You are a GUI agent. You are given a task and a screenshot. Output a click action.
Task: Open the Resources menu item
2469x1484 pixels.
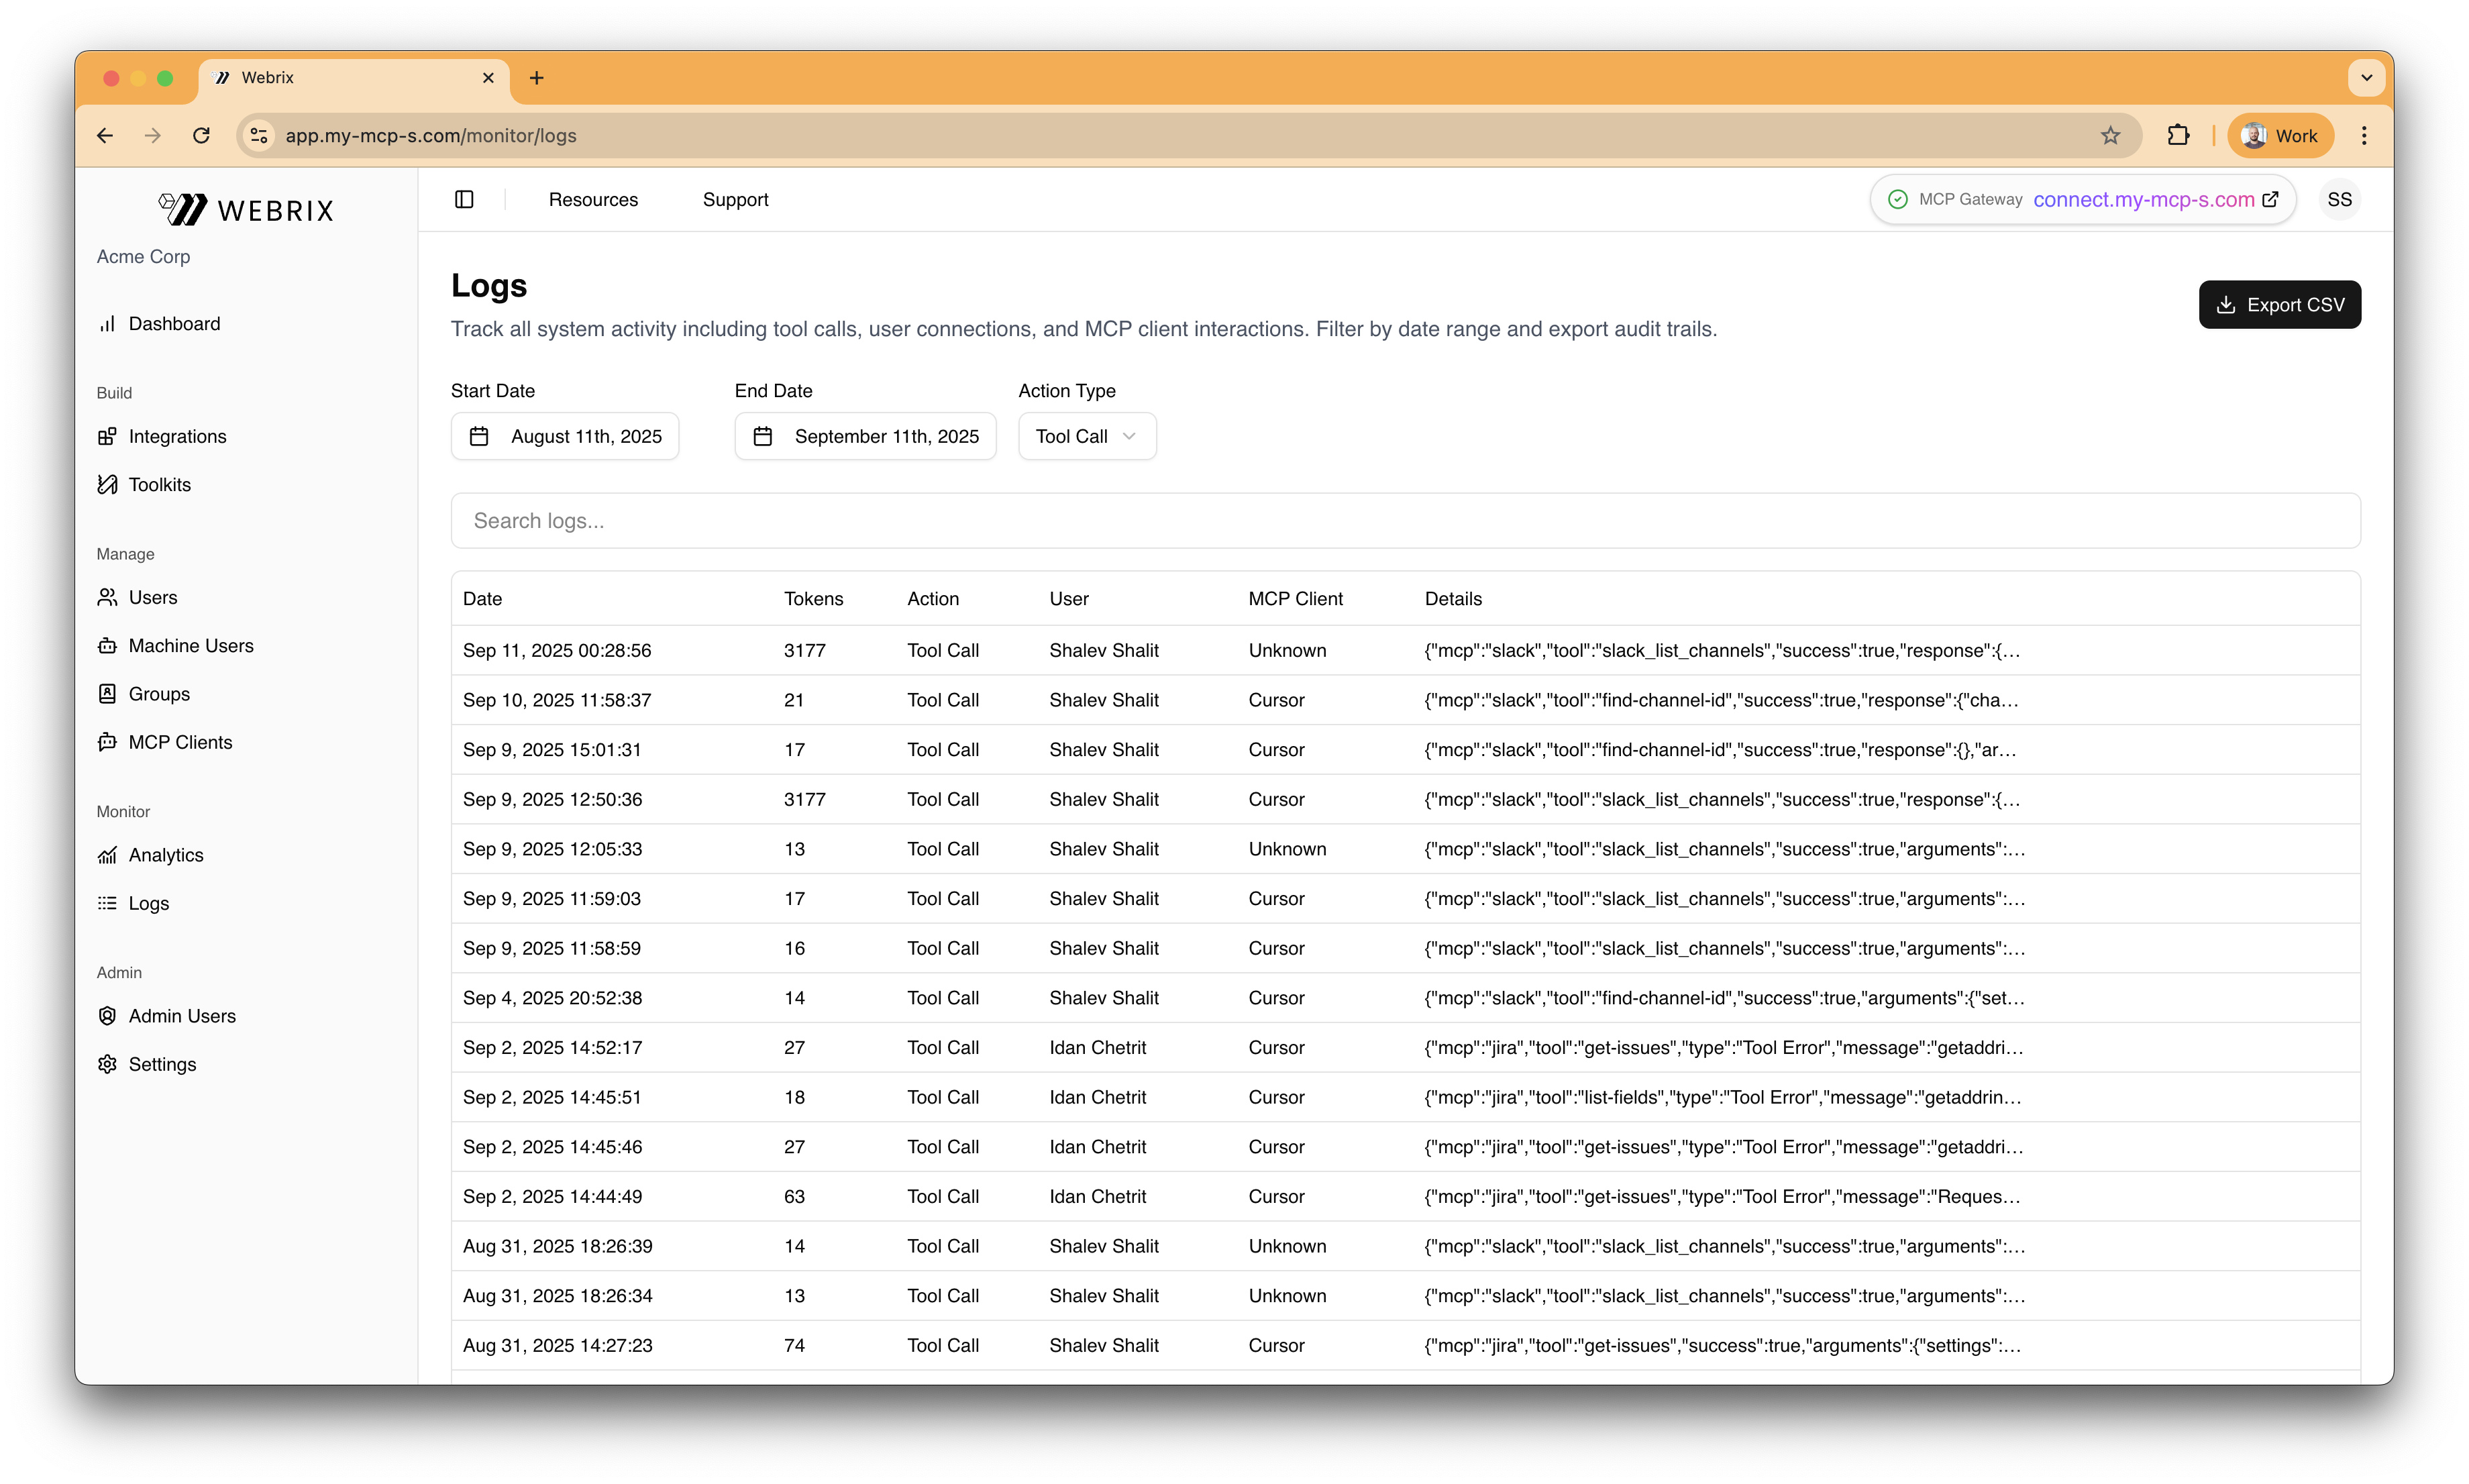(x=593, y=199)
